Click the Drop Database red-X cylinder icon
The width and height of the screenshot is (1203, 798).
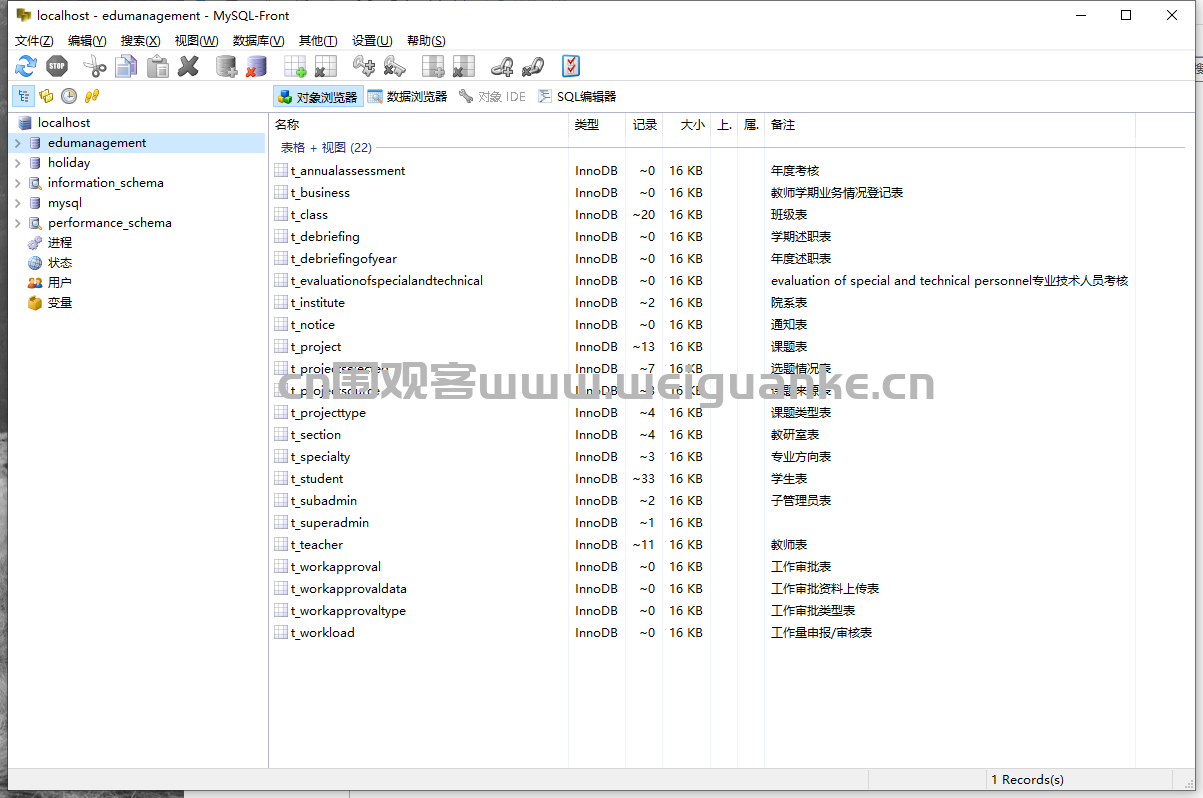tap(256, 66)
